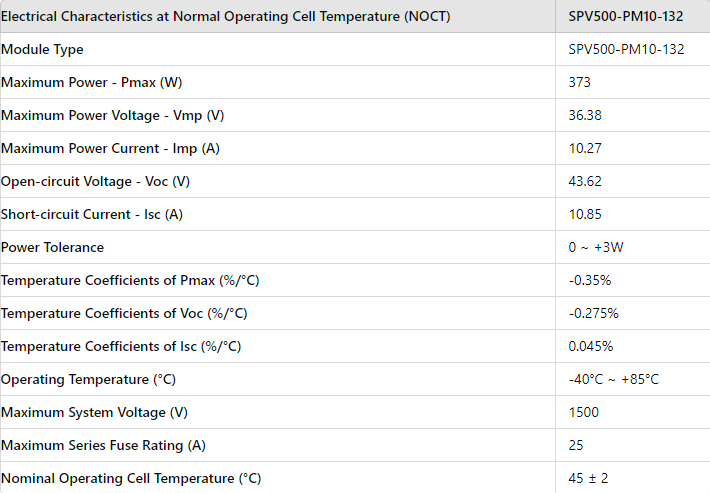This screenshot has width=710, height=493.
Task: Click the Short-circuit Current value 10.85
Action: tap(585, 214)
